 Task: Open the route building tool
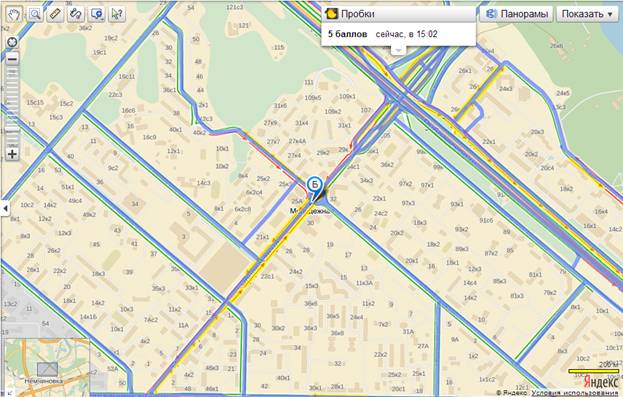tap(75, 14)
